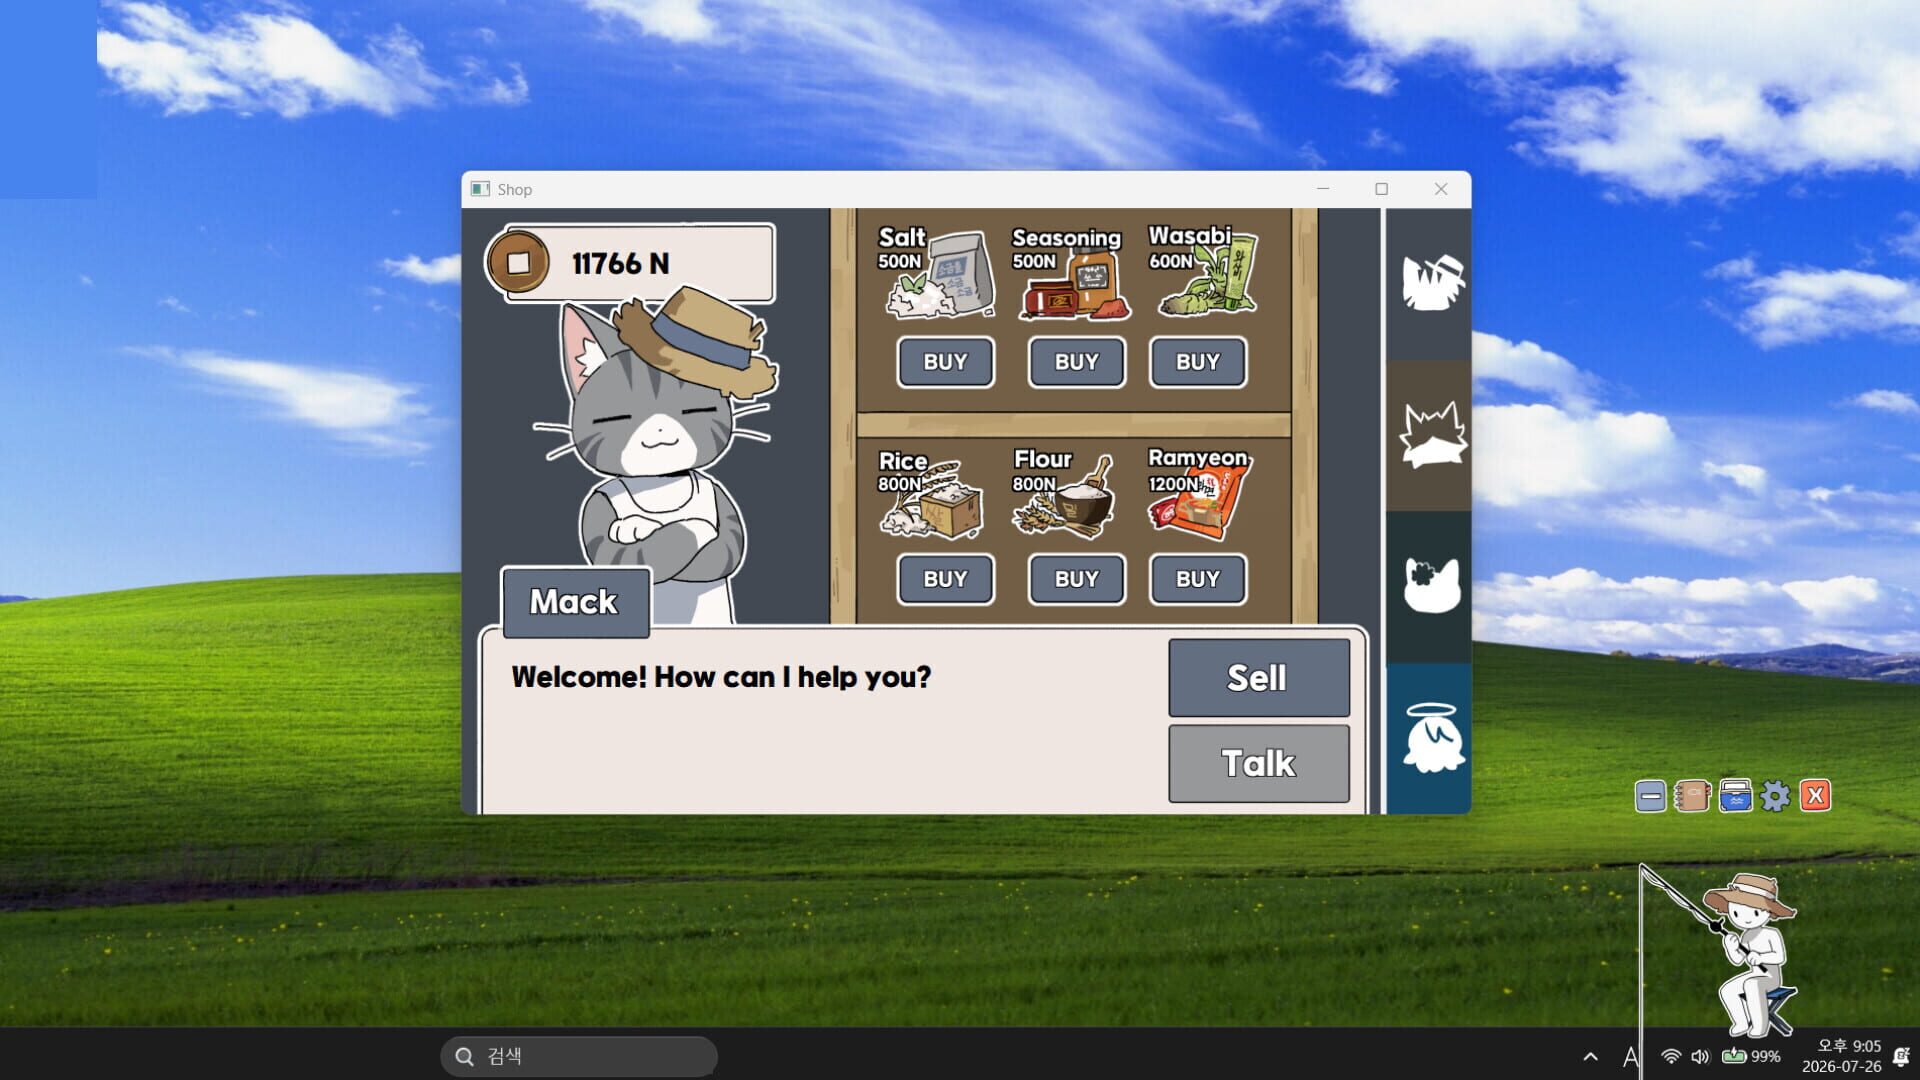Switch to the flower cat shopkeeper tab
This screenshot has height=1080, width=1920.
pos(1430,586)
